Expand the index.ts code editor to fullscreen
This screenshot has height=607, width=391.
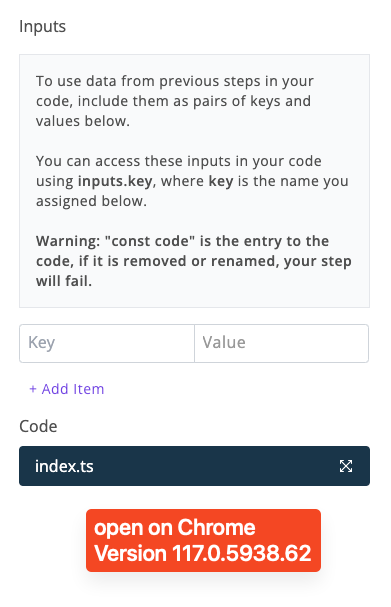pyautogui.click(x=345, y=466)
